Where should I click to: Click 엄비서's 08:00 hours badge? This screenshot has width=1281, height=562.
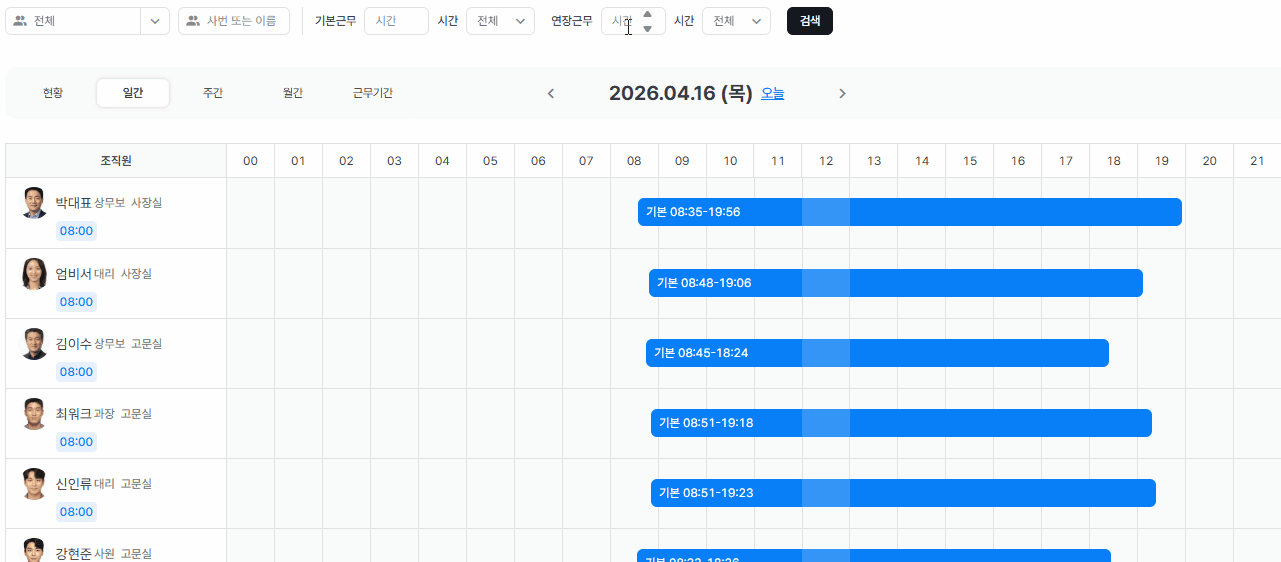[x=76, y=302]
